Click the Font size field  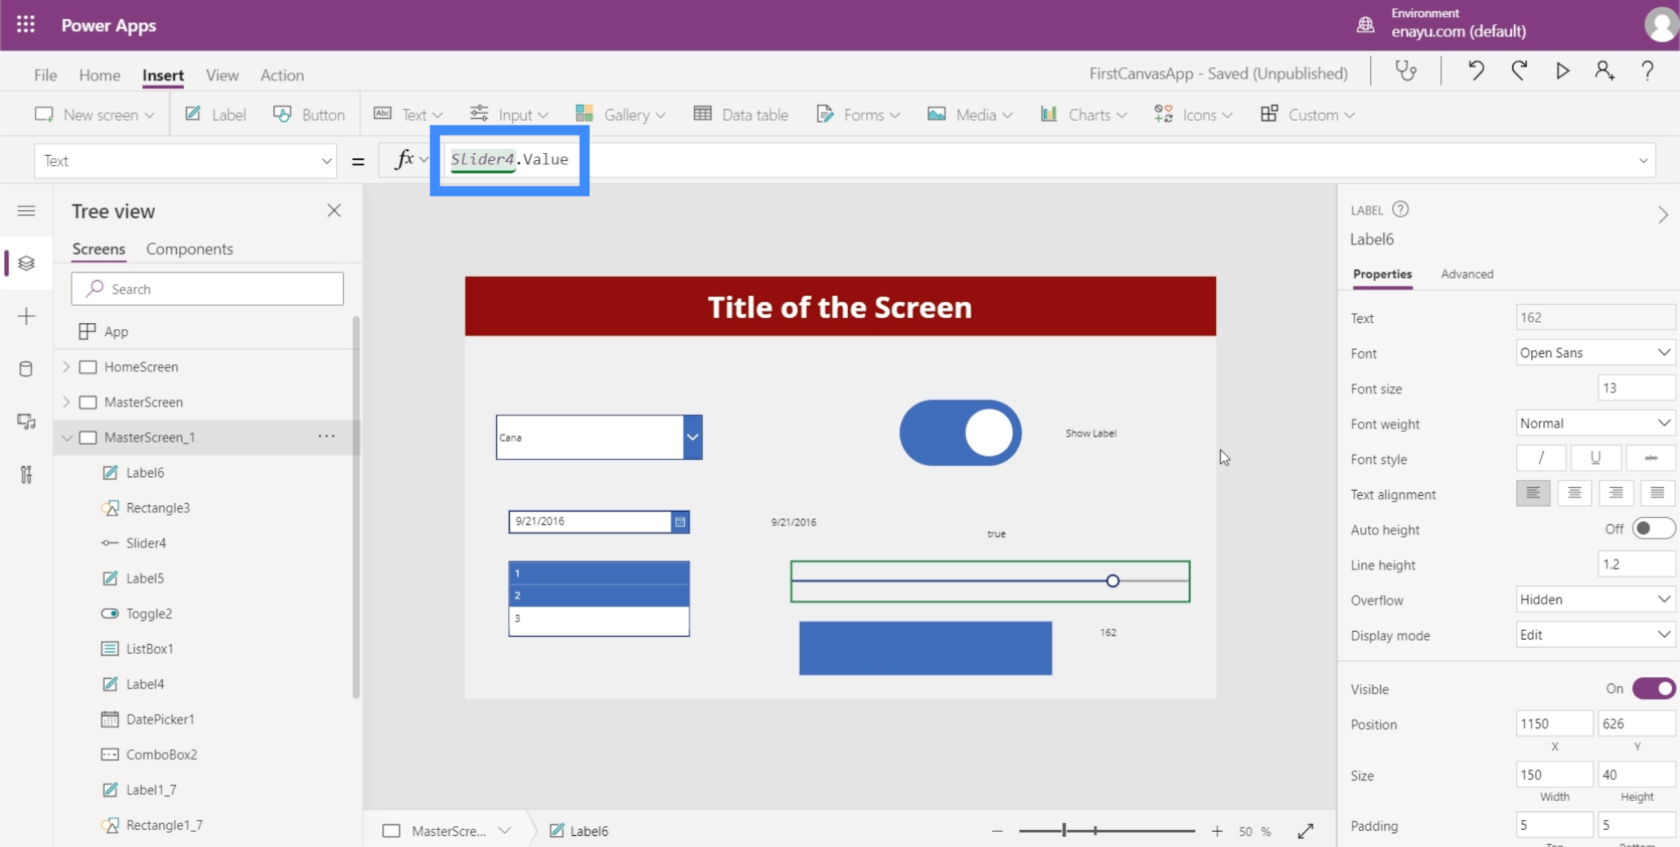tap(1636, 388)
